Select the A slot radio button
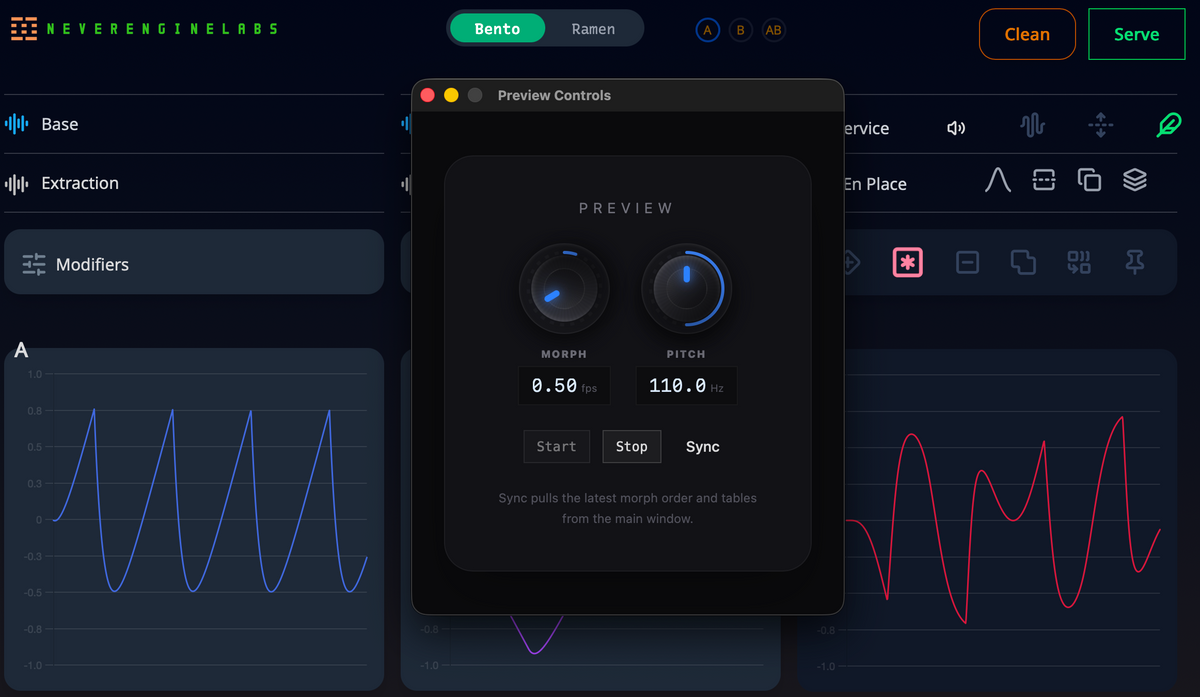The width and height of the screenshot is (1200, 697). [x=707, y=30]
